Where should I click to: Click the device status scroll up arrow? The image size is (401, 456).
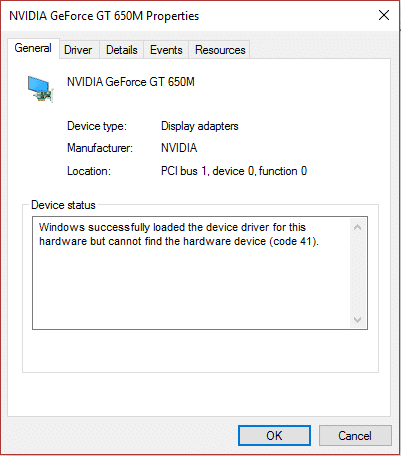[358, 227]
